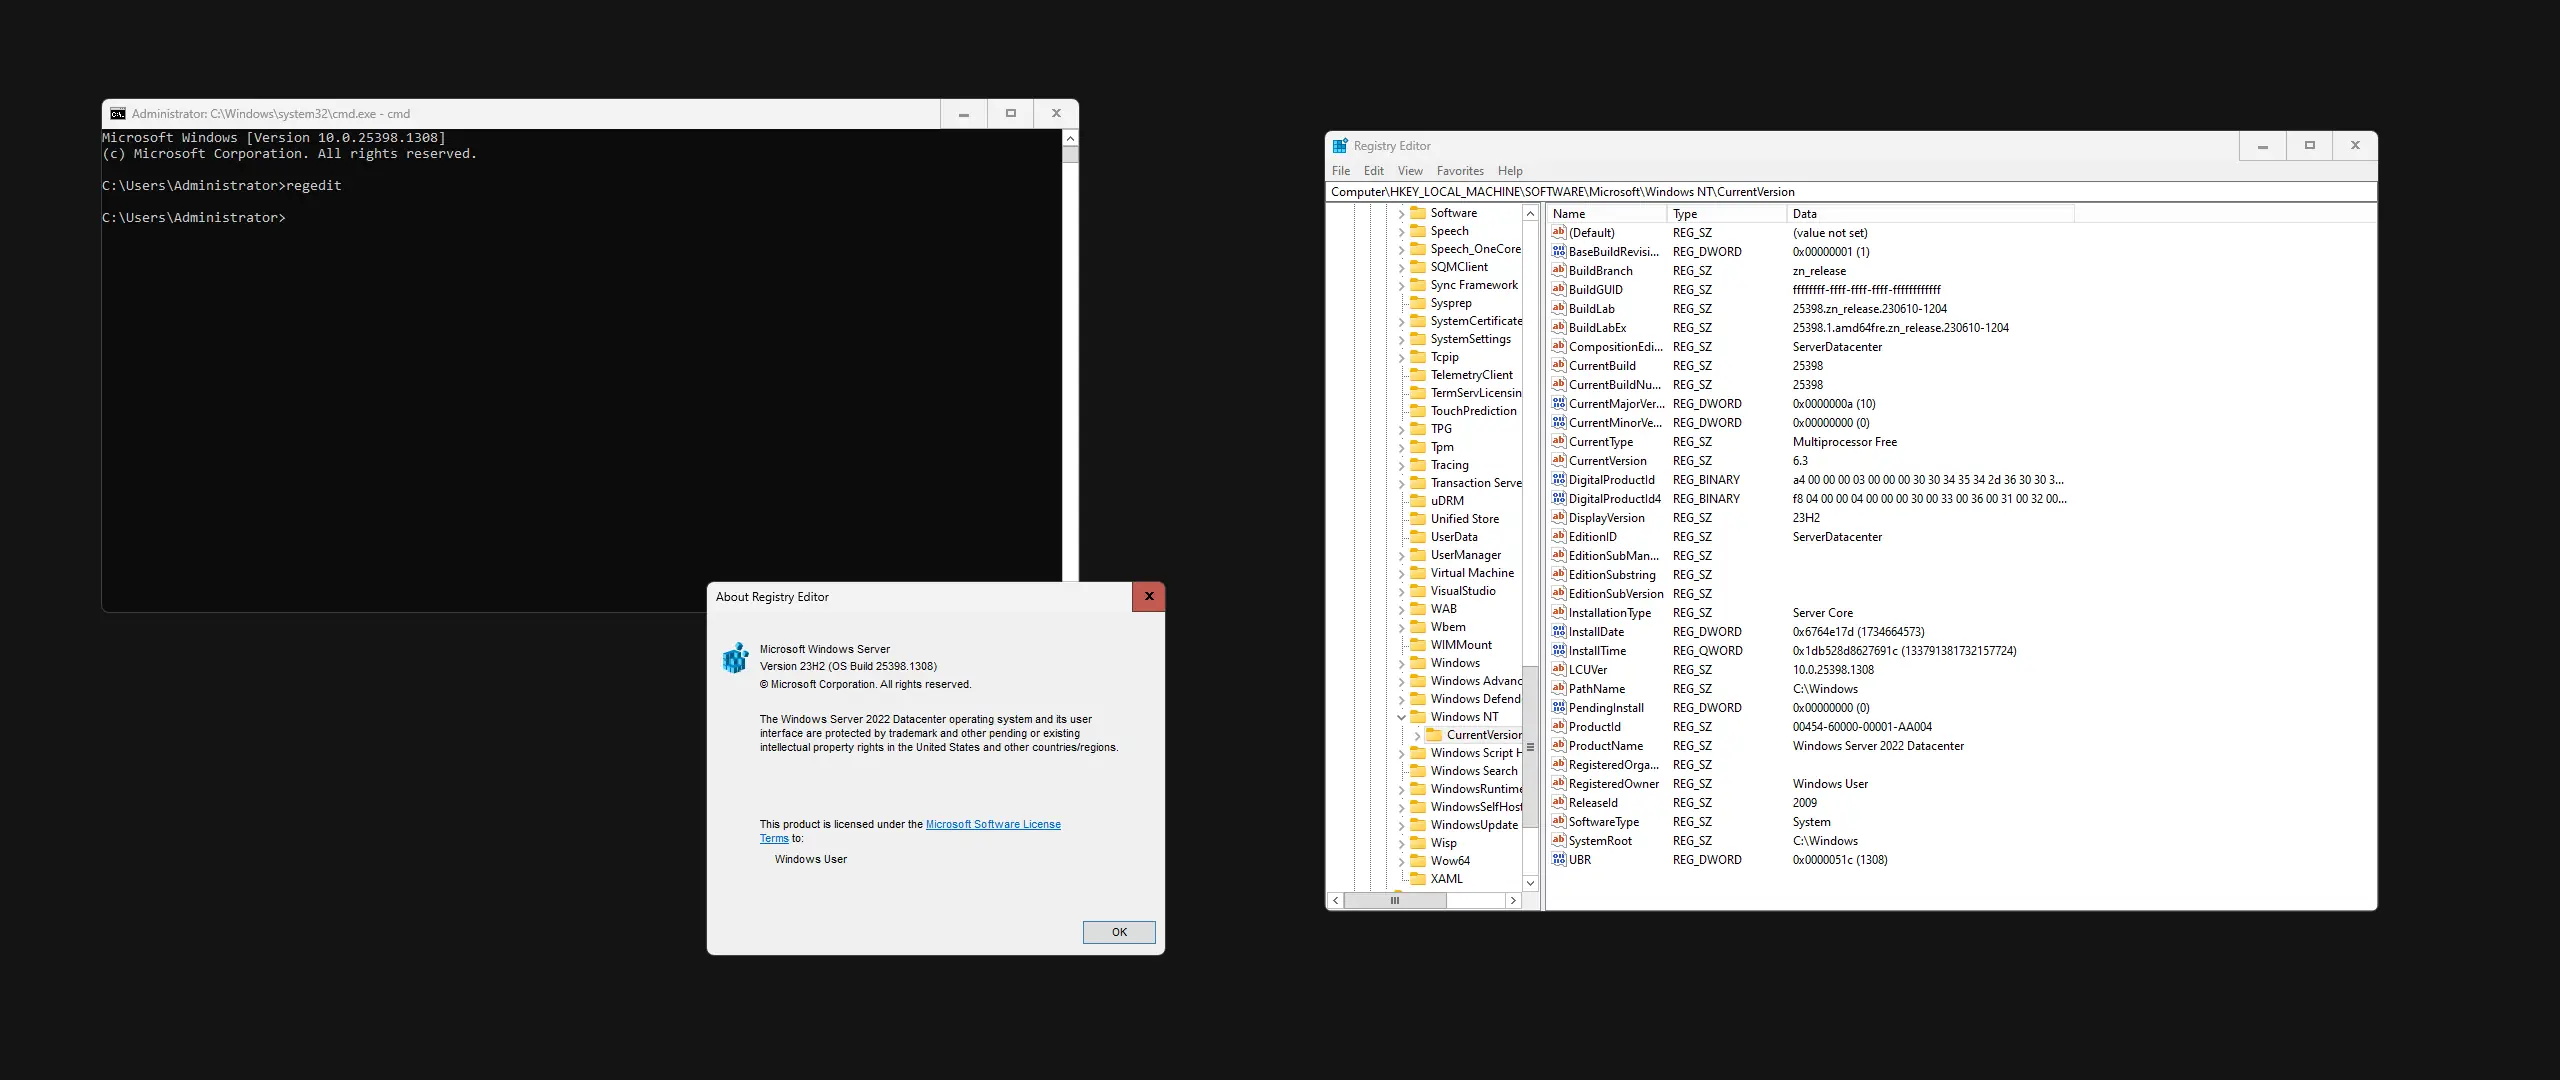Click the DigitalProductId binary value icon
The image size is (2560, 1080).
[1558, 480]
